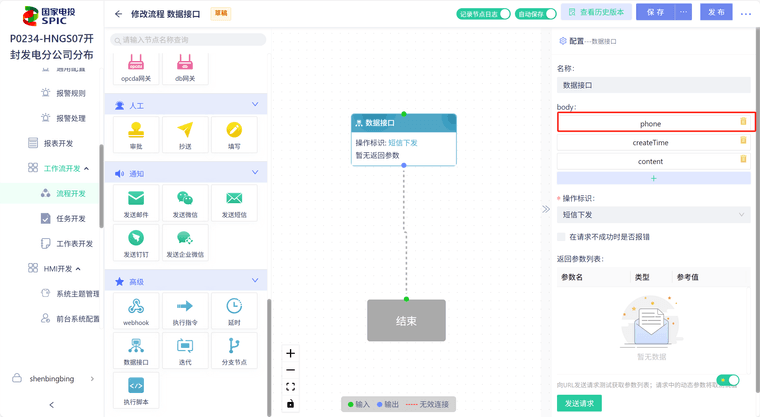Image resolution: width=760 pixels, height=417 pixels.
Task: Click the 发布 button
Action: pos(716,12)
